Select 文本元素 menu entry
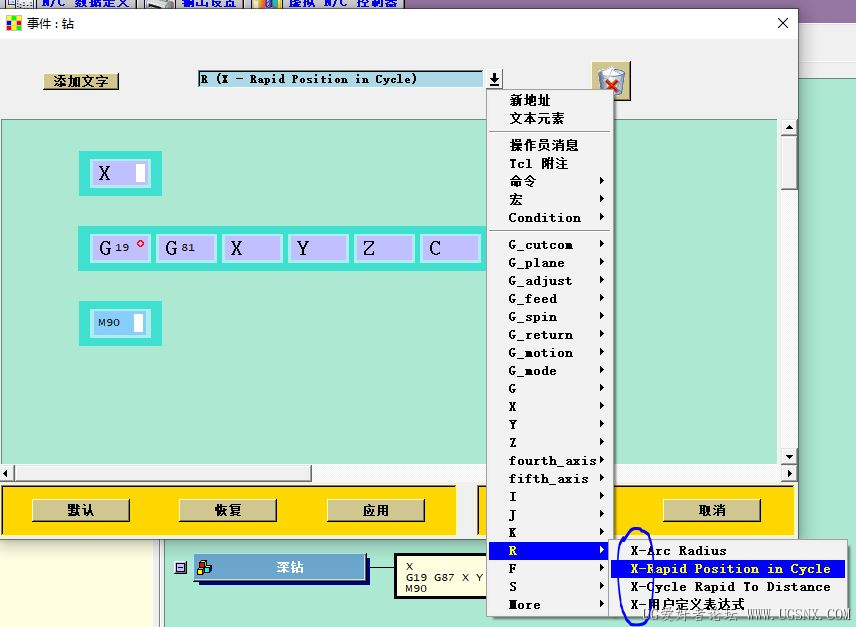 click(x=550, y=118)
